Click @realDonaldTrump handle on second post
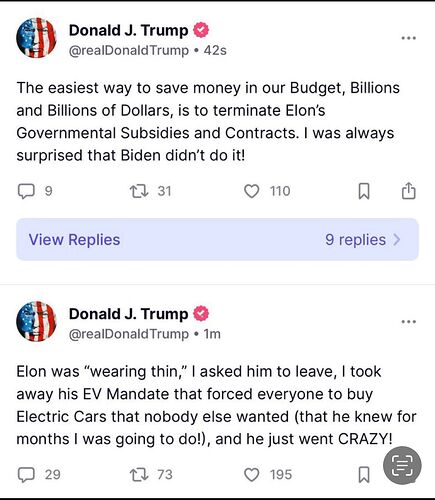Screen dimensions: 435x500 129,334
